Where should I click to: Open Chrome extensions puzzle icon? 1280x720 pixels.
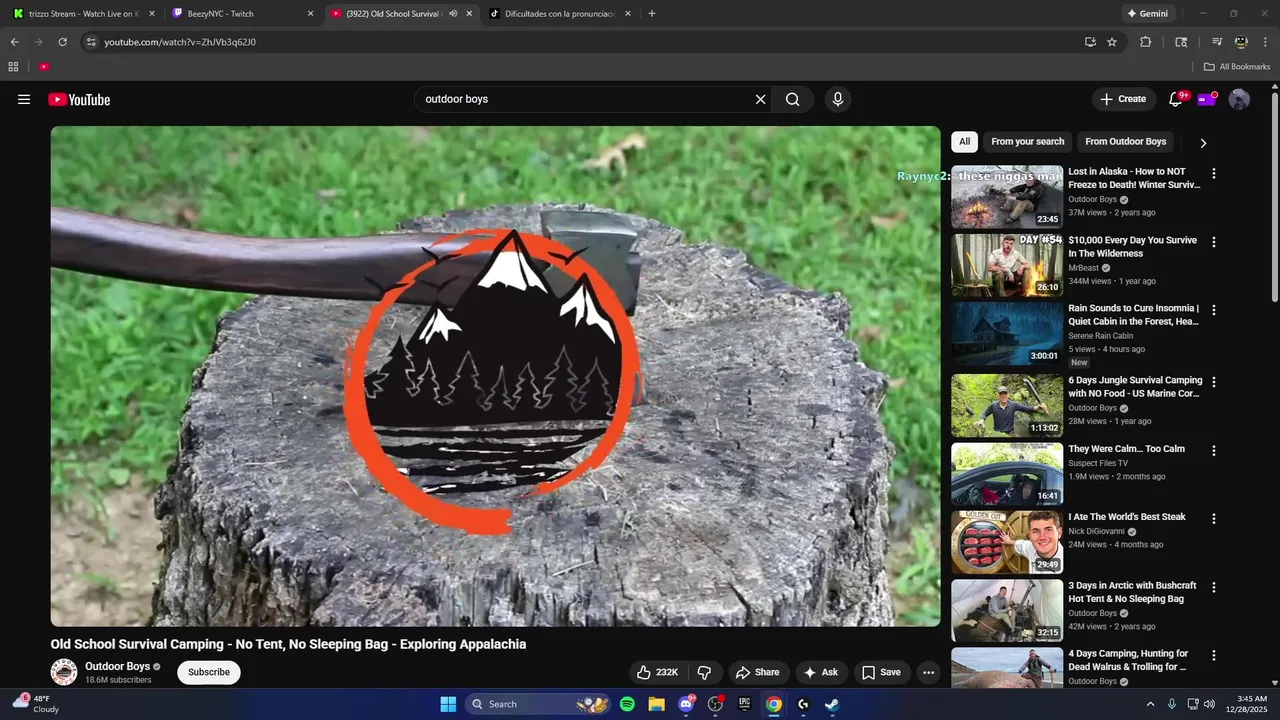tap(1146, 42)
